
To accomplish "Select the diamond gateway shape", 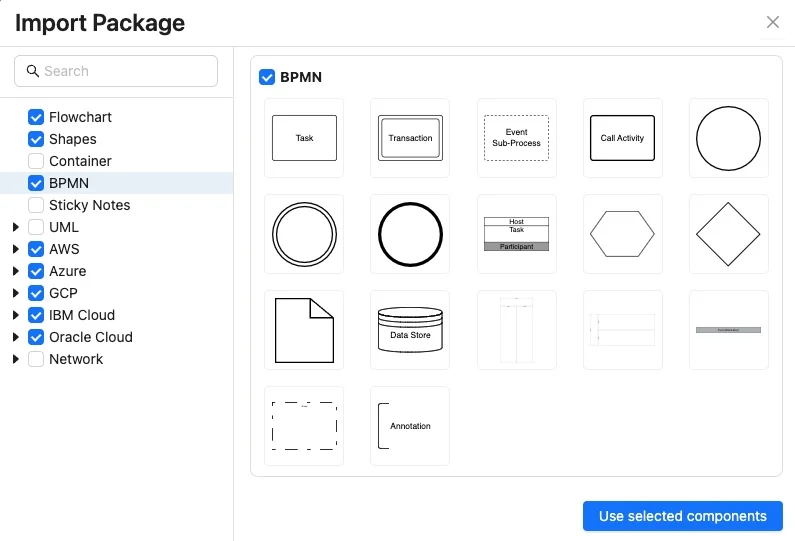I will pyautogui.click(x=729, y=234).
